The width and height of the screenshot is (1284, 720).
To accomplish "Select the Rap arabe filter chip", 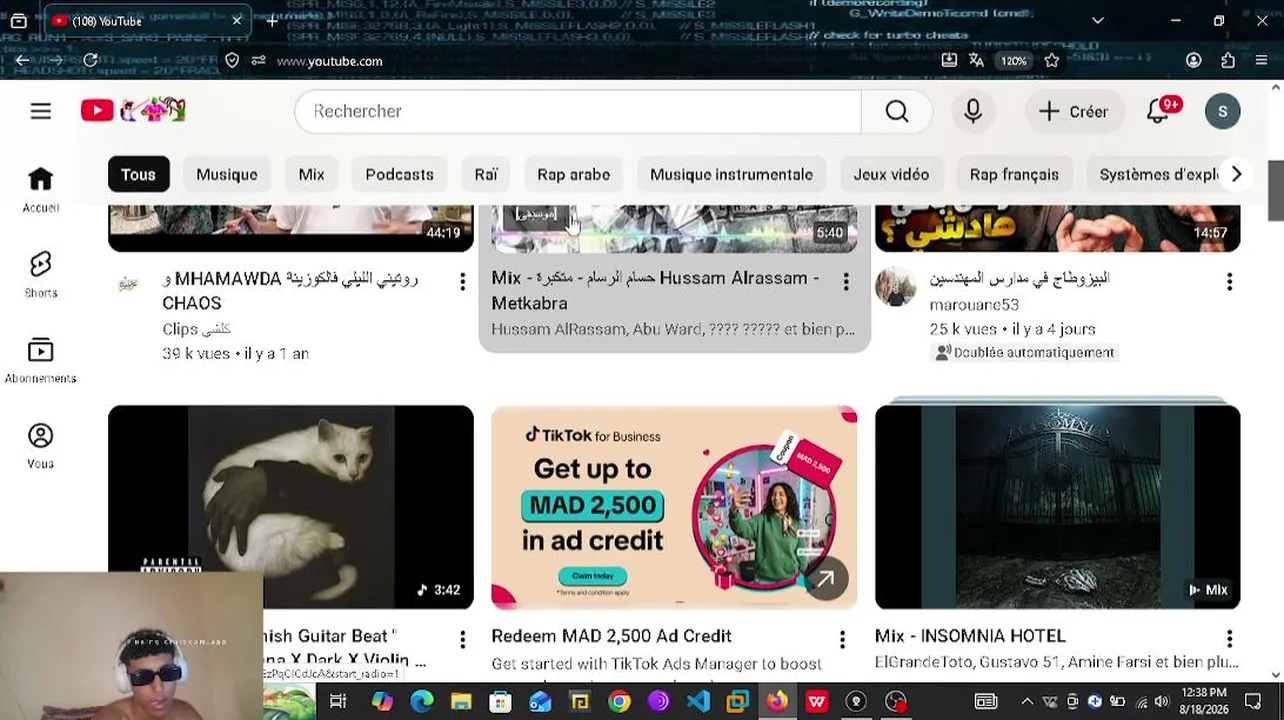I will coord(573,174).
